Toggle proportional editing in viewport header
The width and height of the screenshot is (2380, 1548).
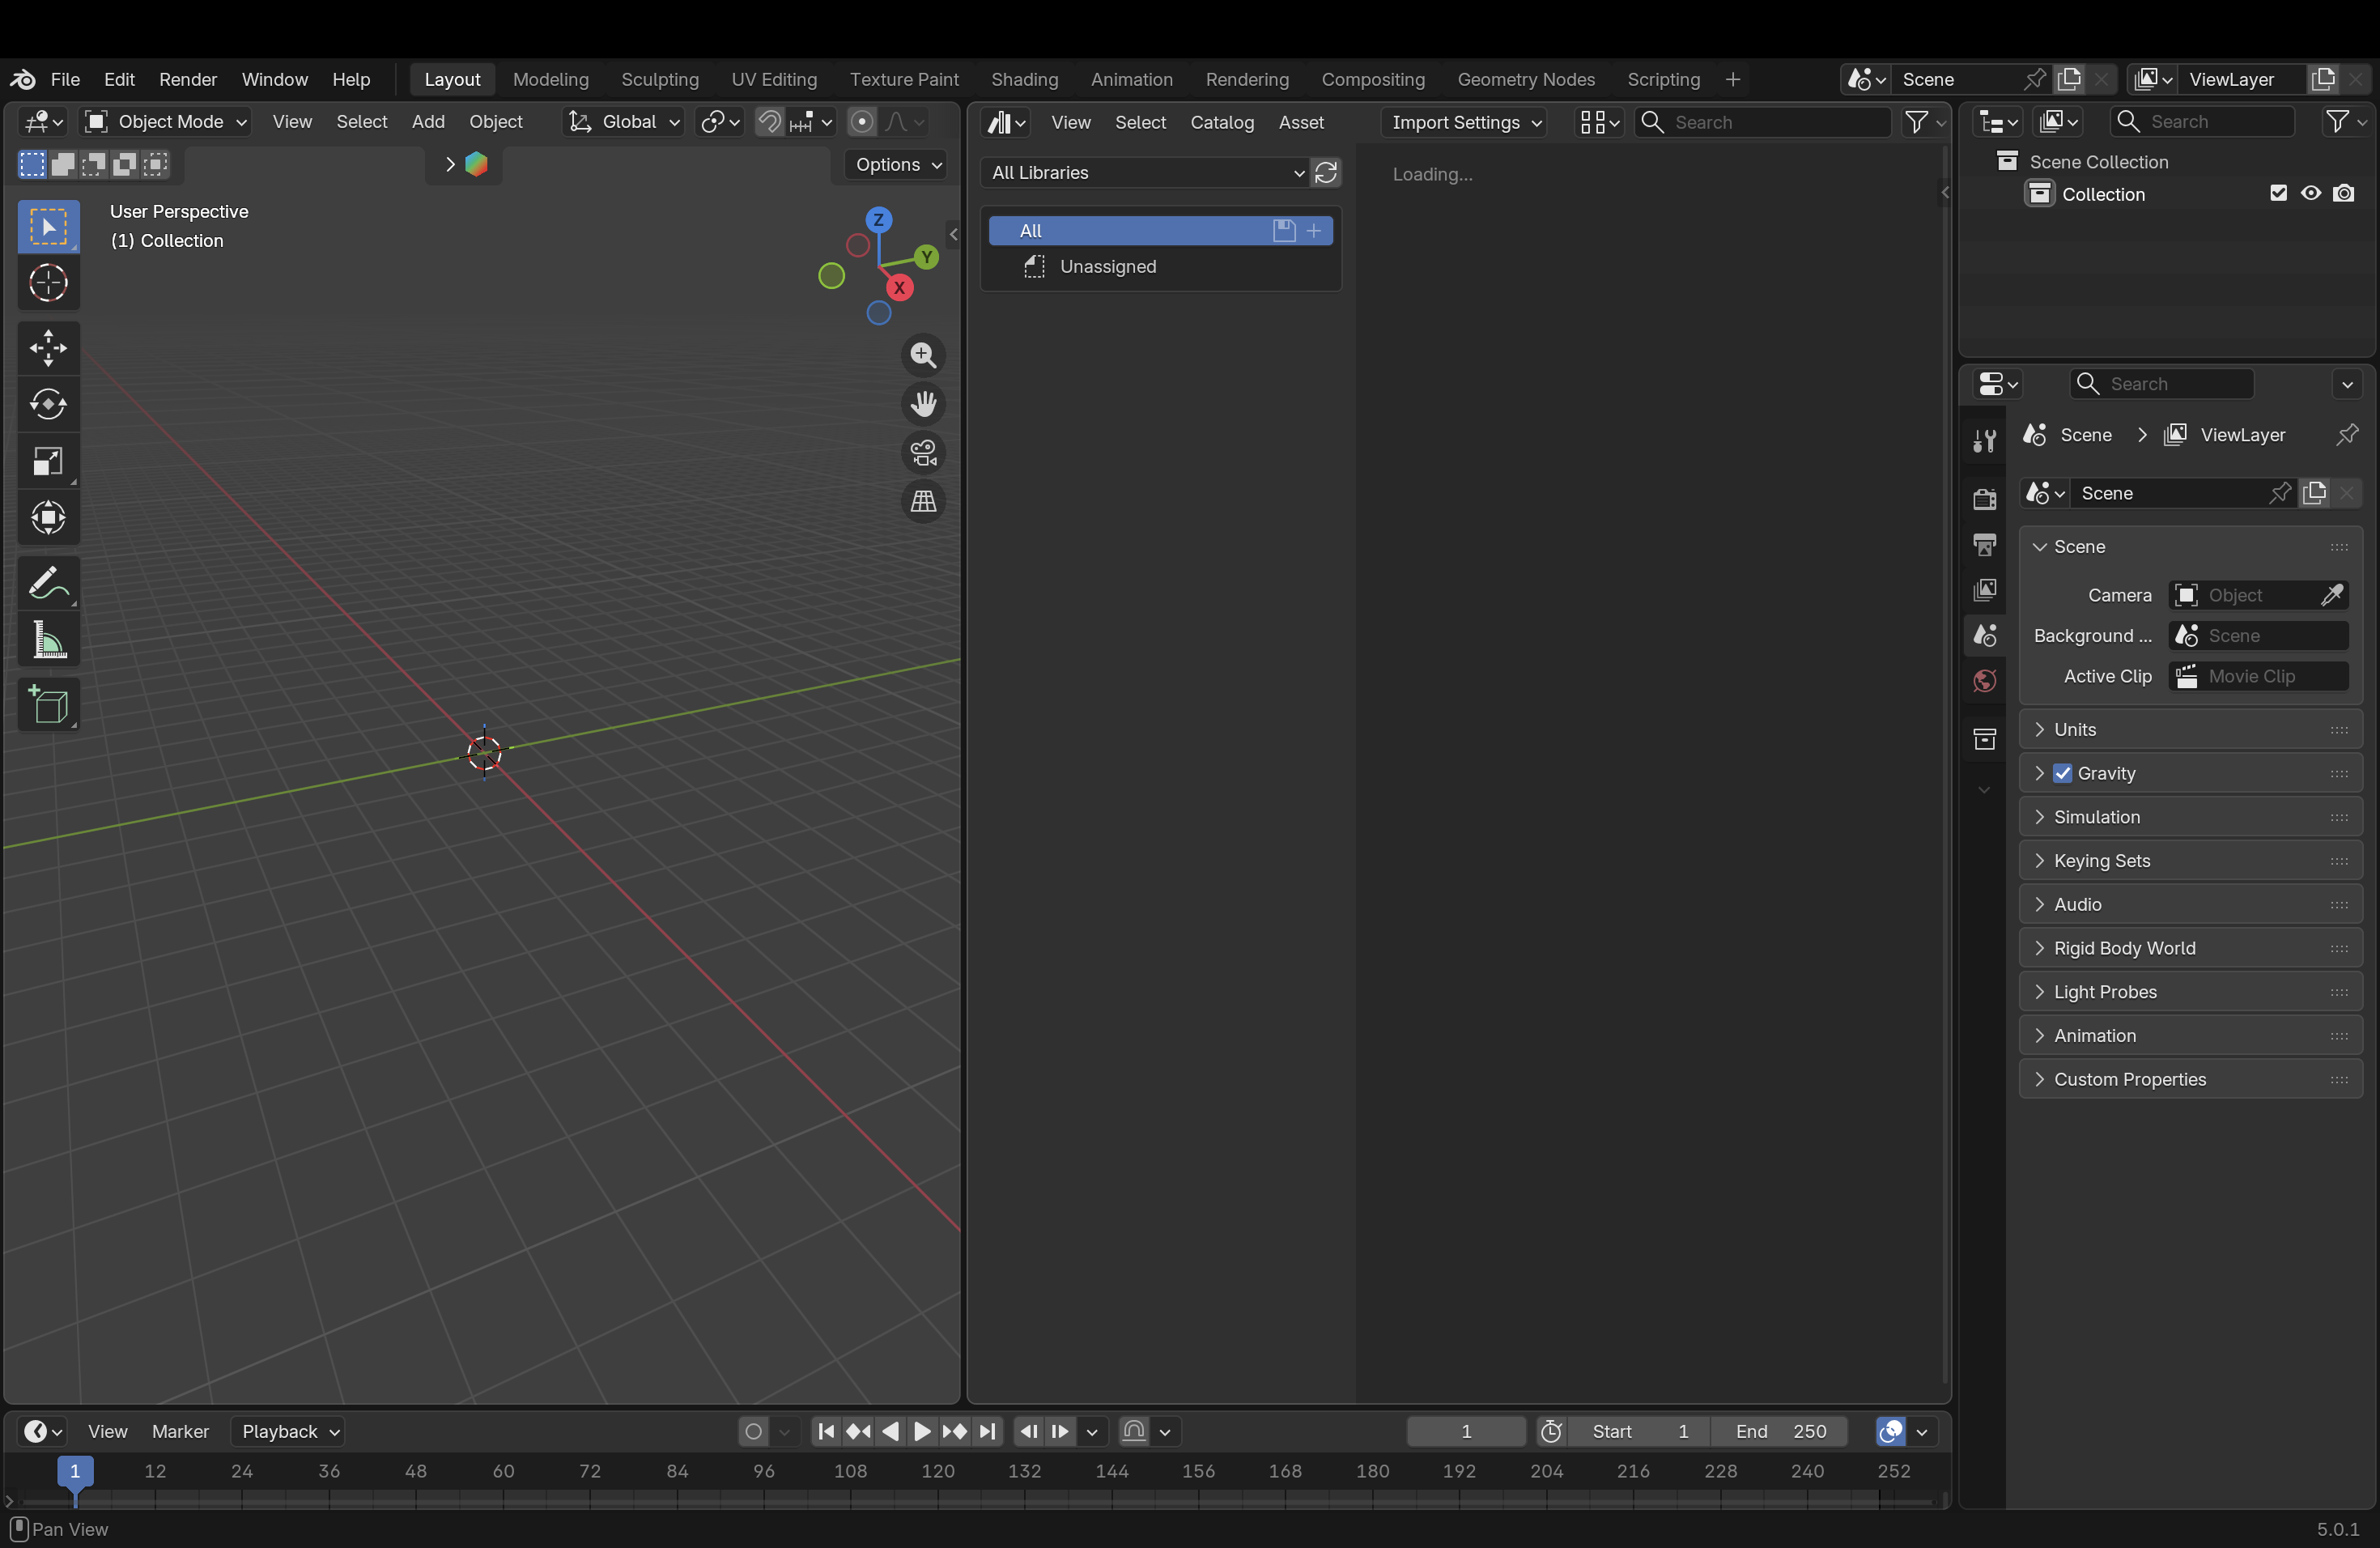pos(861,122)
